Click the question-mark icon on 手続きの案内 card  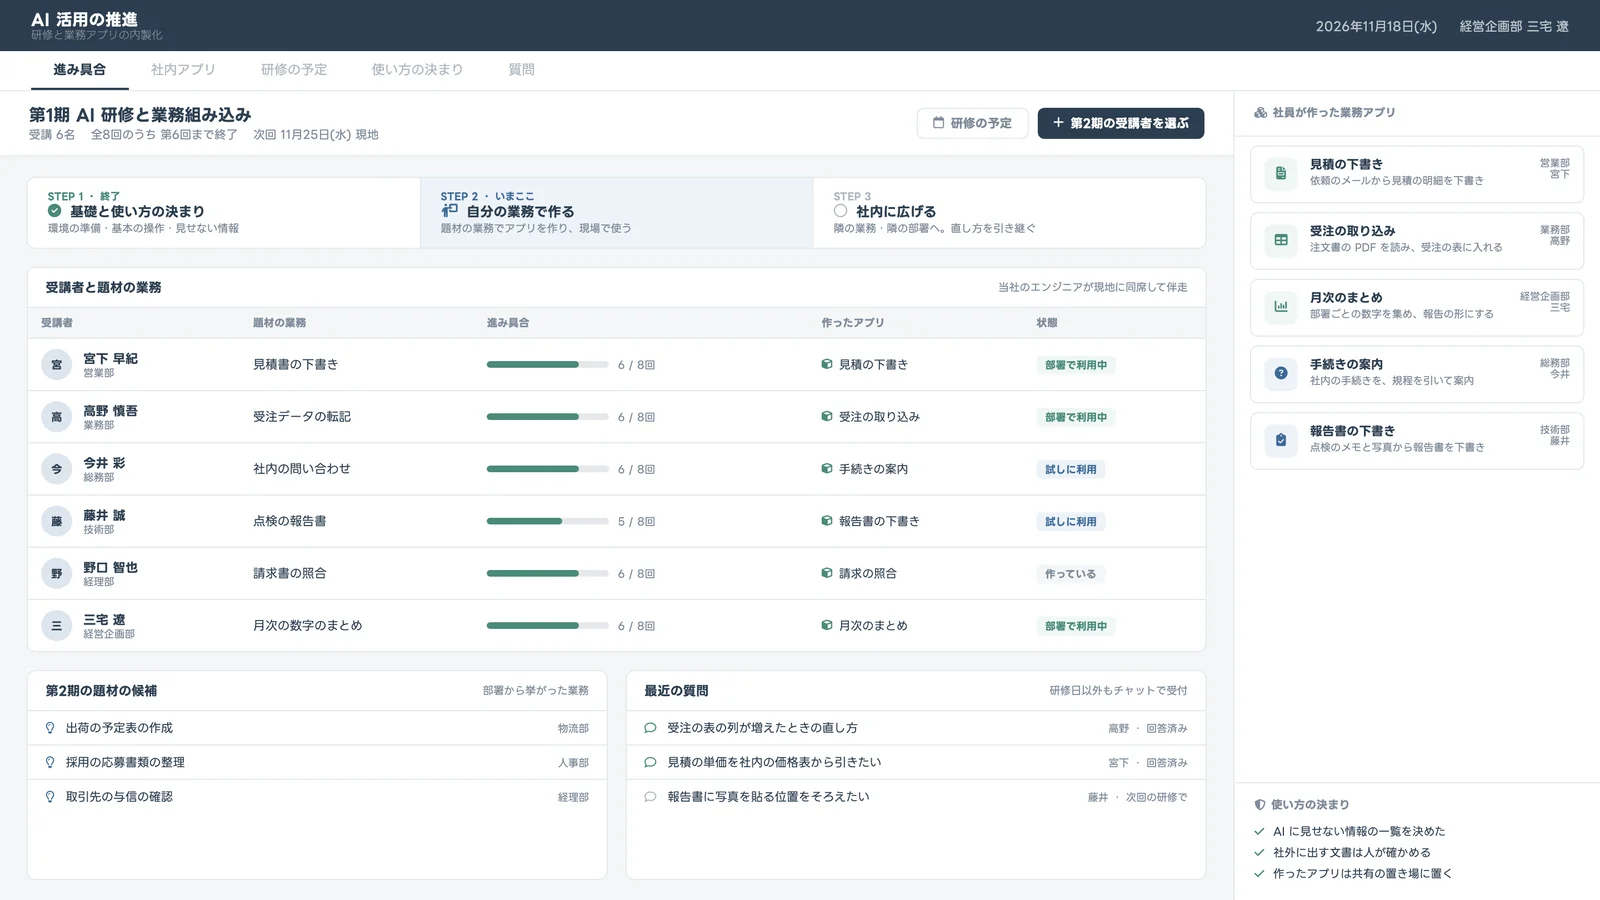1281,373
